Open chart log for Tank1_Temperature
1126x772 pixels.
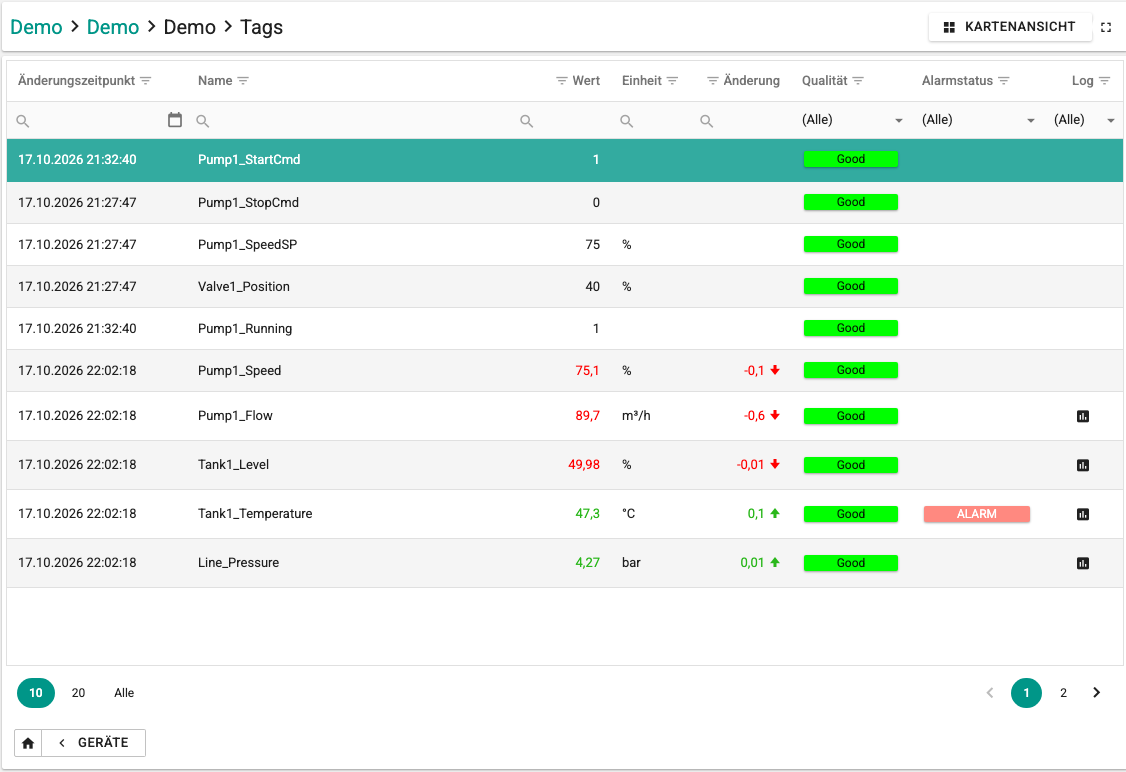[1083, 514]
